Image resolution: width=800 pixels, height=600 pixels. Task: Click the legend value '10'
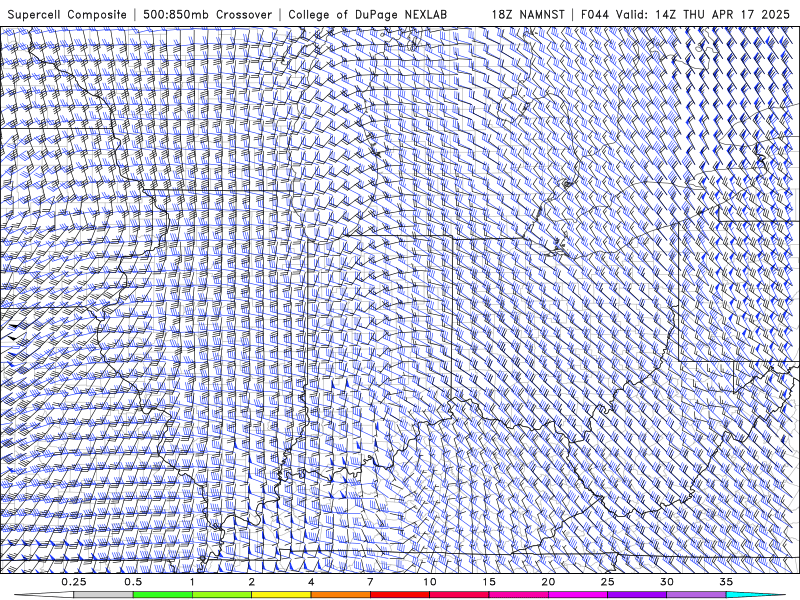pos(430,582)
